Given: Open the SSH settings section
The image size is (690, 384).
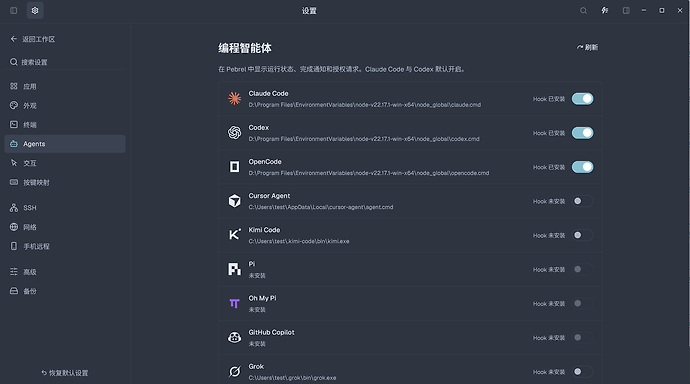Looking at the screenshot, I should click(x=65, y=208).
